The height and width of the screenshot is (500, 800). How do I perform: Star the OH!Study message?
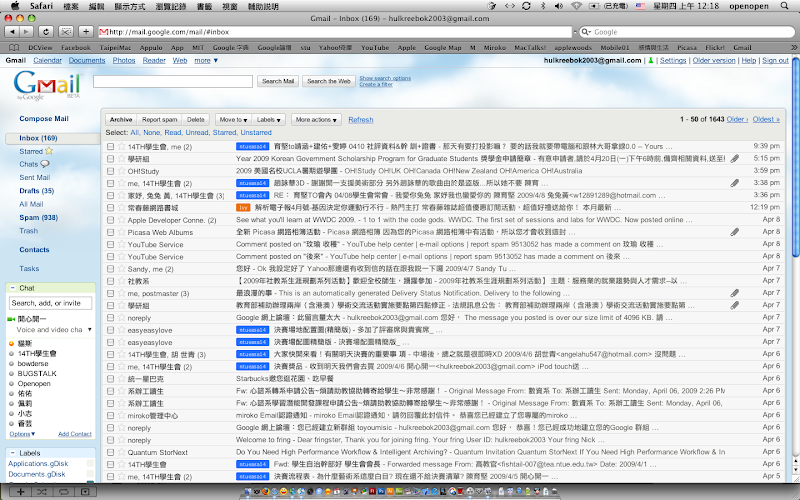121,171
